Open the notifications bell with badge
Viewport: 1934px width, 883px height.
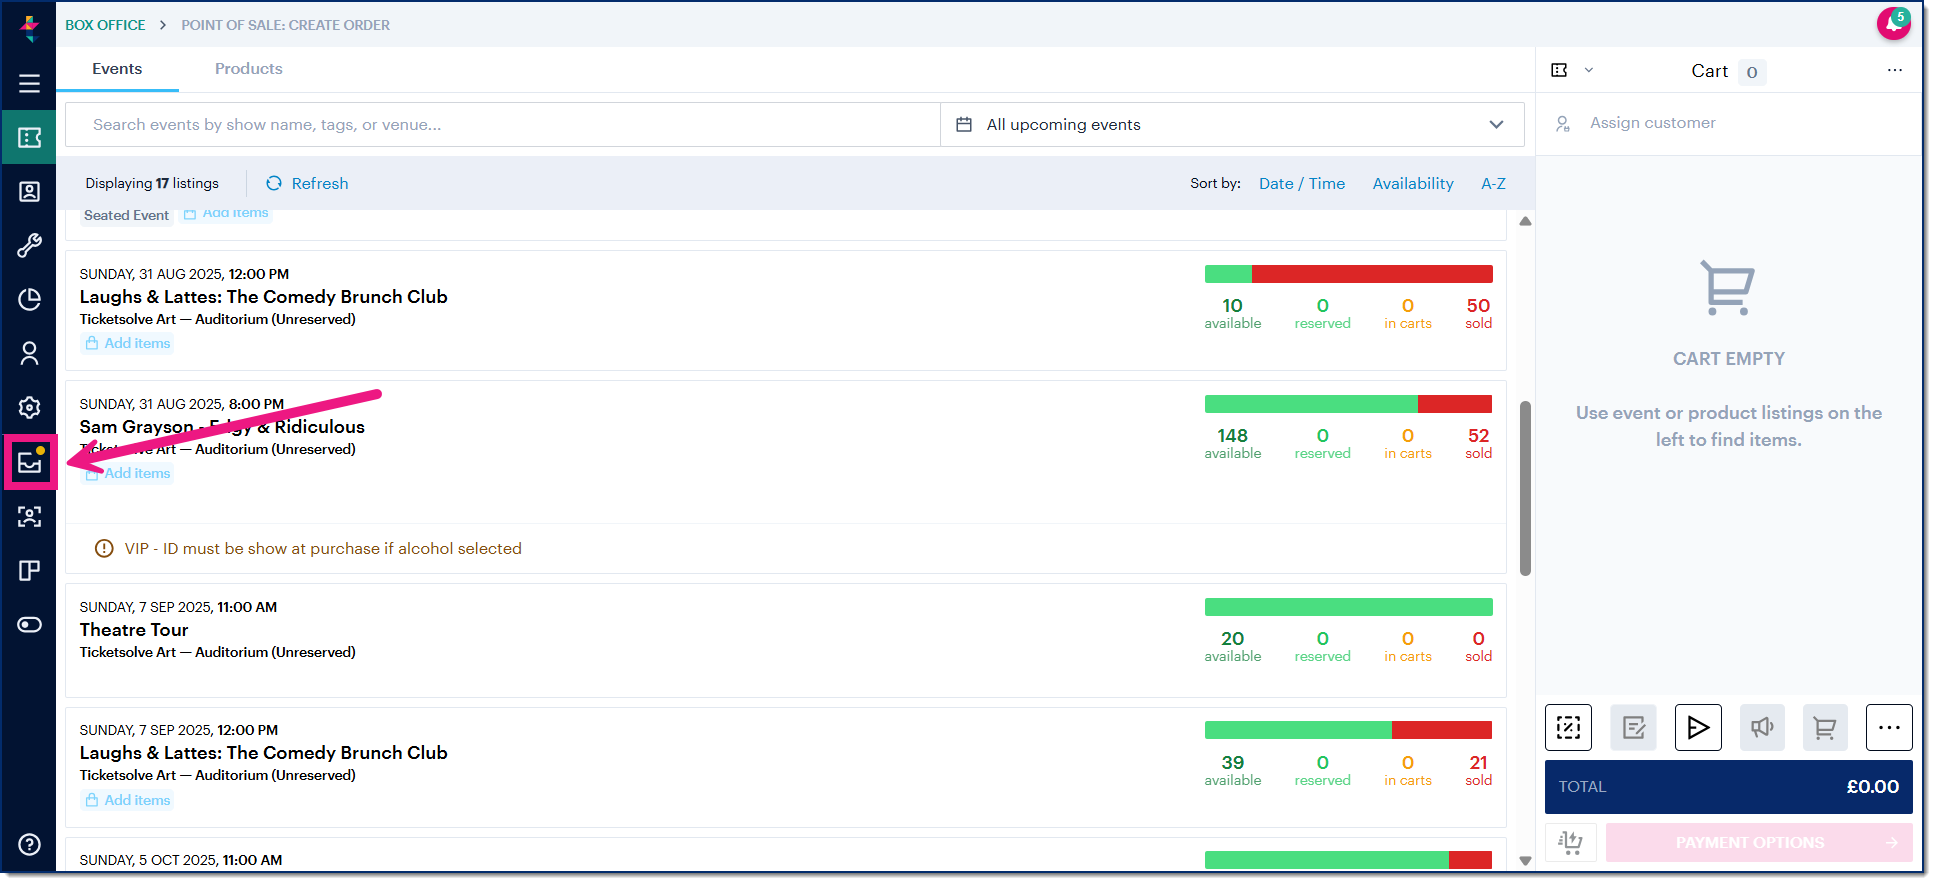click(x=1893, y=23)
